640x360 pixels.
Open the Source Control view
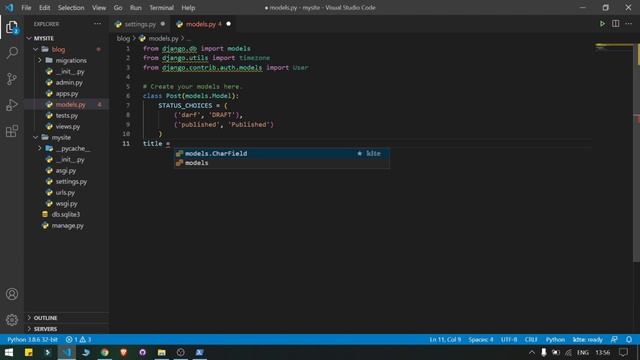tap(12, 79)
